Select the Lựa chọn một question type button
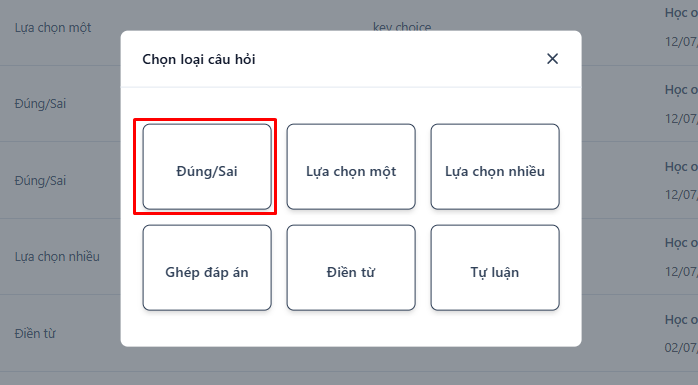 tap(351, 166)
